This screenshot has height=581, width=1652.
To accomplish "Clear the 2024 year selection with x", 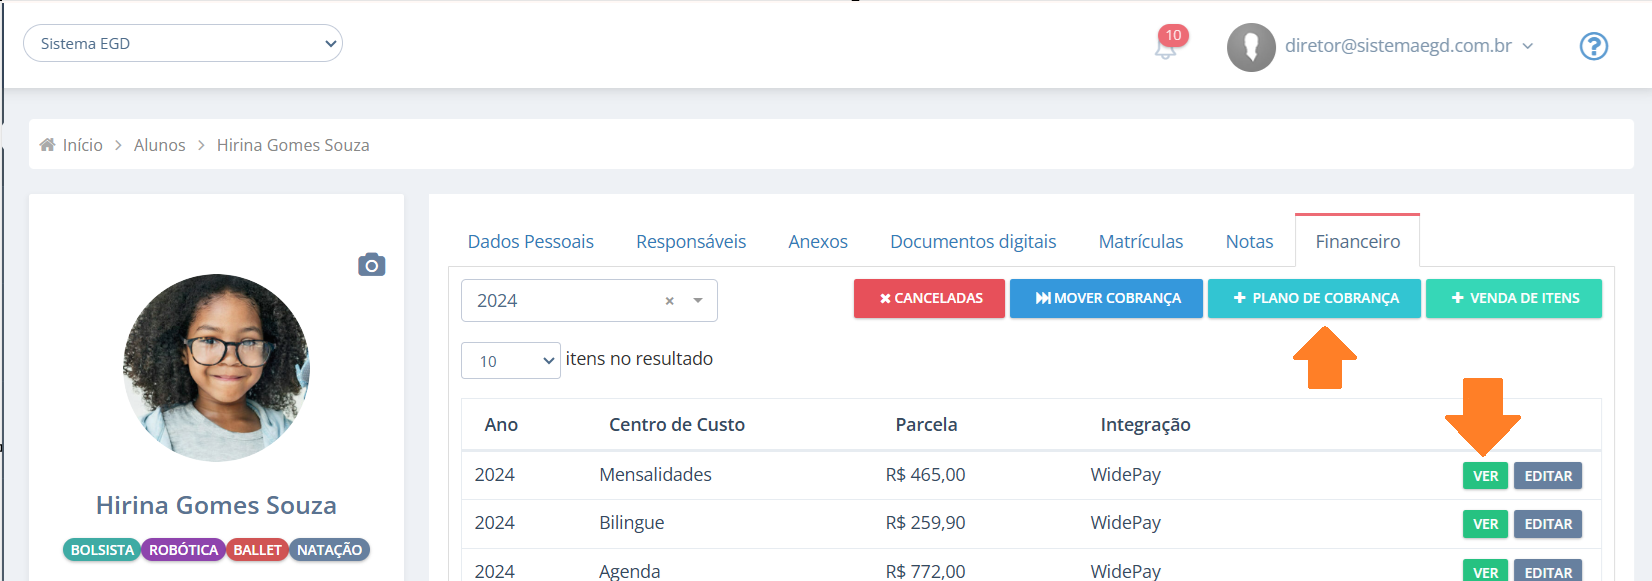I will click(669, 301).
